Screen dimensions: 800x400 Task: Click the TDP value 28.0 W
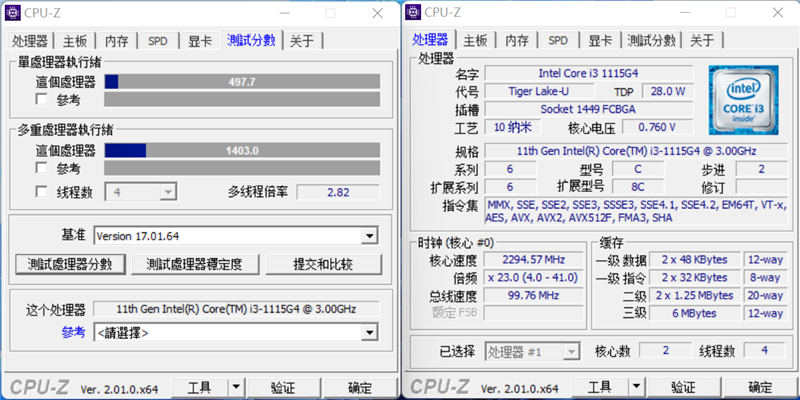click(x=668, y=91)
